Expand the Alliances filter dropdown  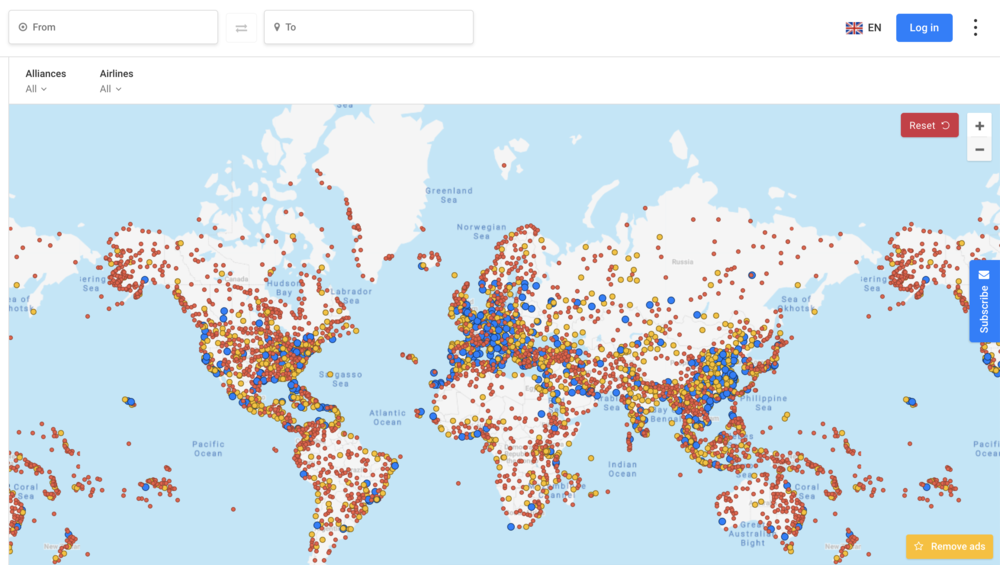[36, 89]
